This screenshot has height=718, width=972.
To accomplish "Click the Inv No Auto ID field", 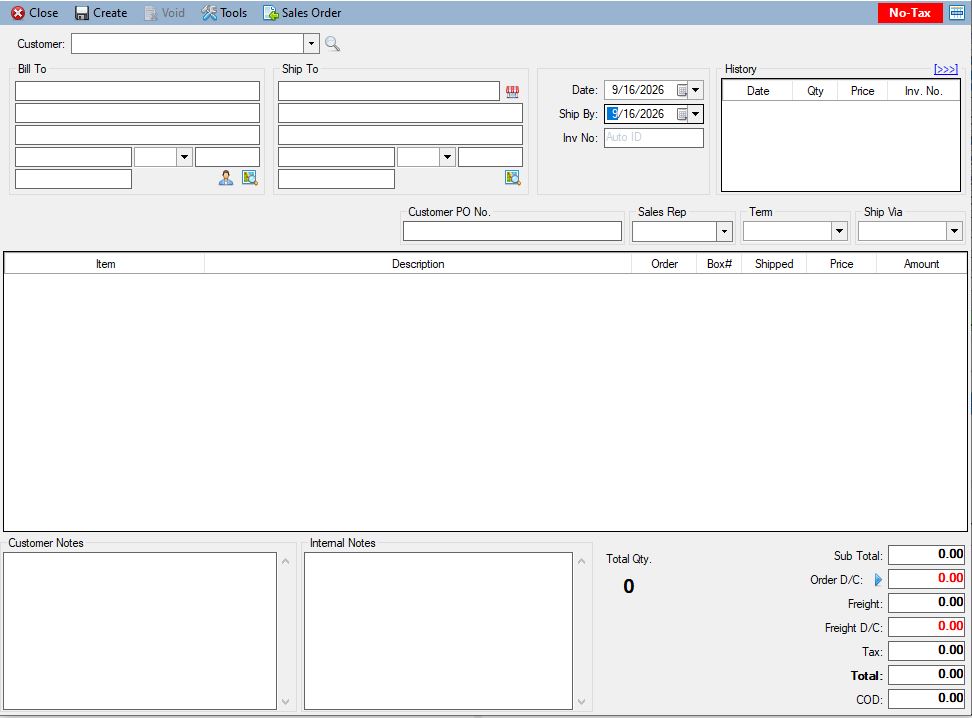I will pos(654,138).
